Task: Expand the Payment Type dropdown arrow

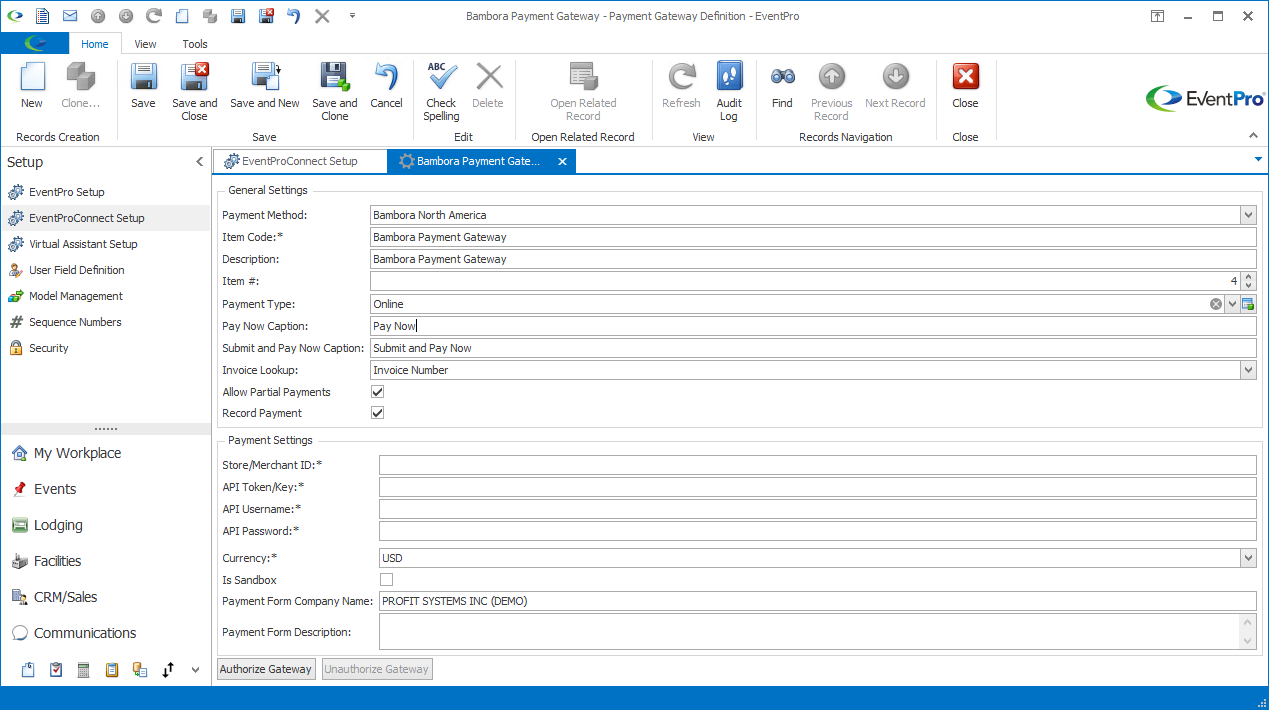Action: click(x=1232, y=304)
